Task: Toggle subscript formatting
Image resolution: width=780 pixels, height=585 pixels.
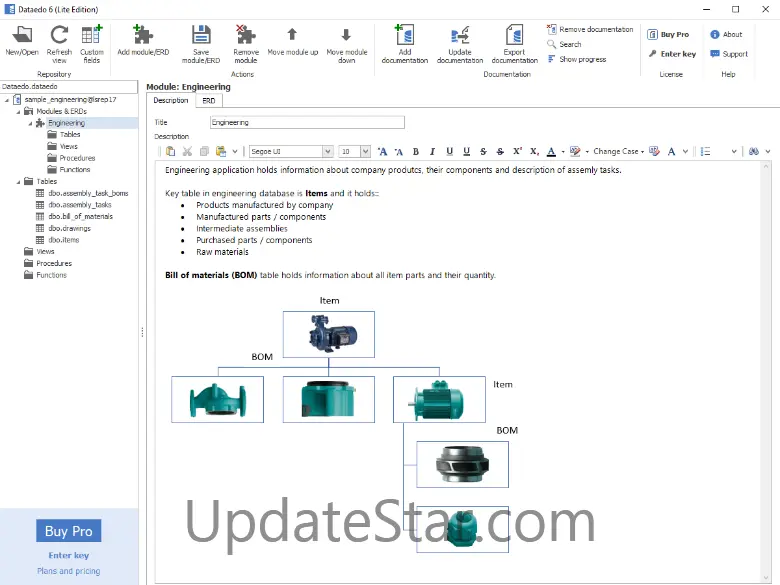Action: point(534,151)
